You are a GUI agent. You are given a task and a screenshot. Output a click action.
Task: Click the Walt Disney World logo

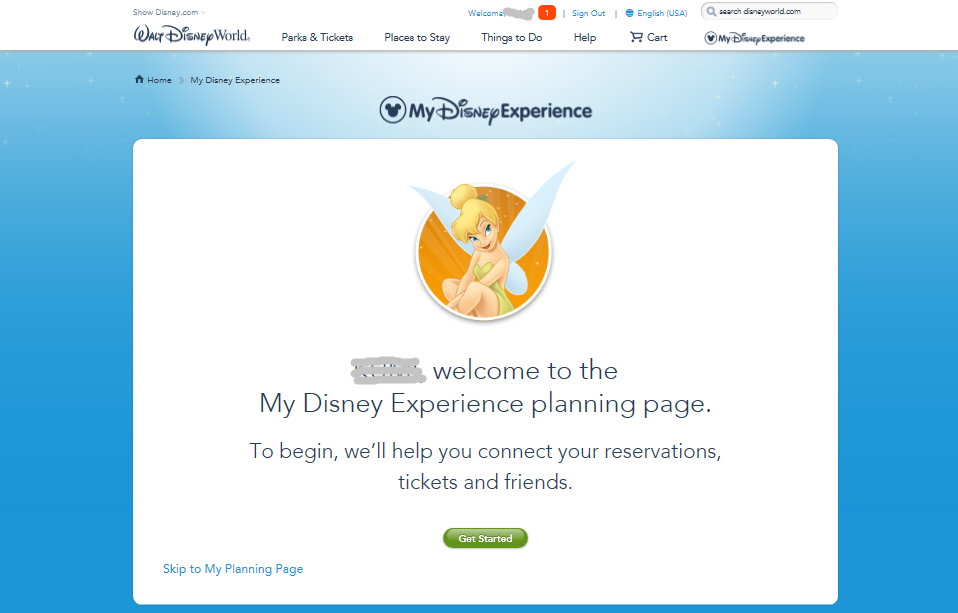click(192, 35)
